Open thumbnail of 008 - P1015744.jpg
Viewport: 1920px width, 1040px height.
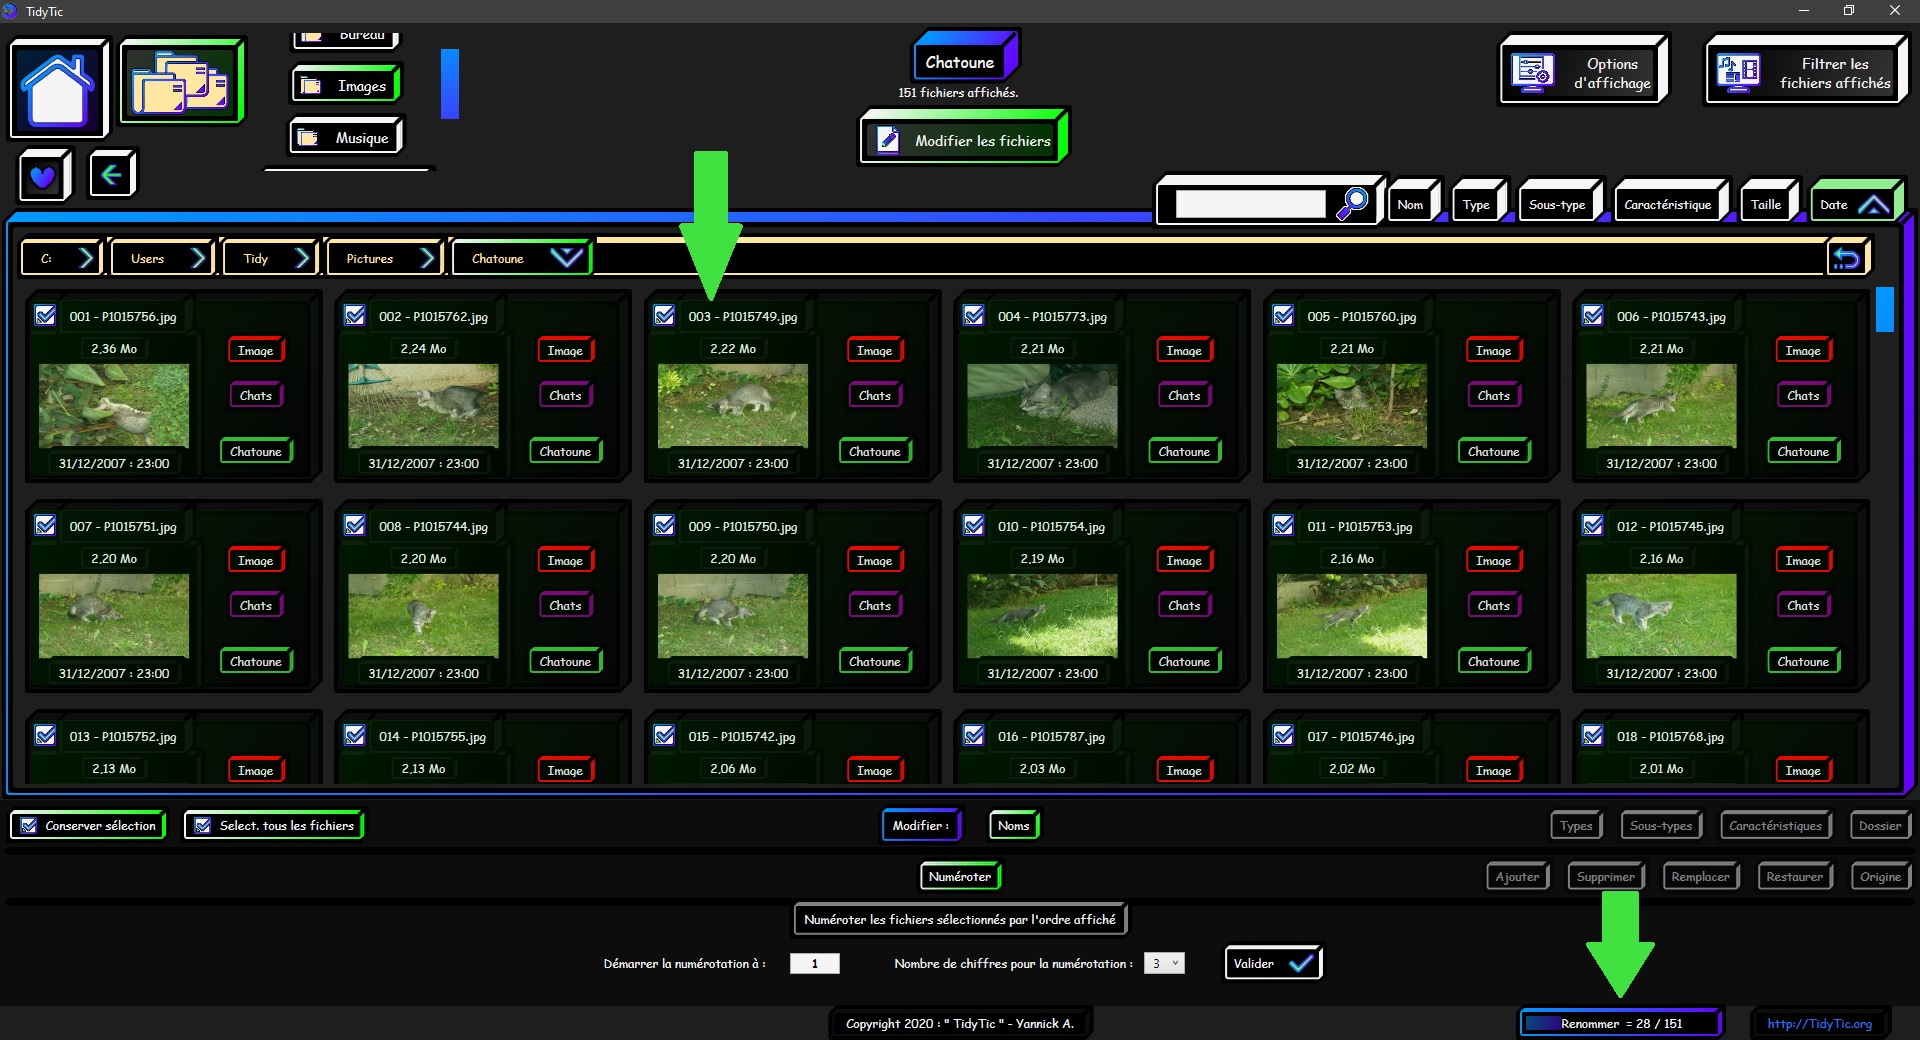[x=423, y=615]
